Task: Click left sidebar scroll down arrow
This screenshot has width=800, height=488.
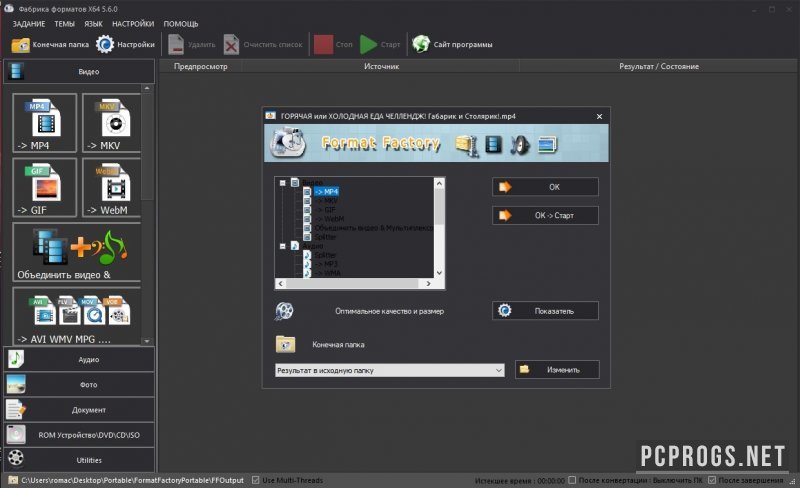Action: coord(147,341)
